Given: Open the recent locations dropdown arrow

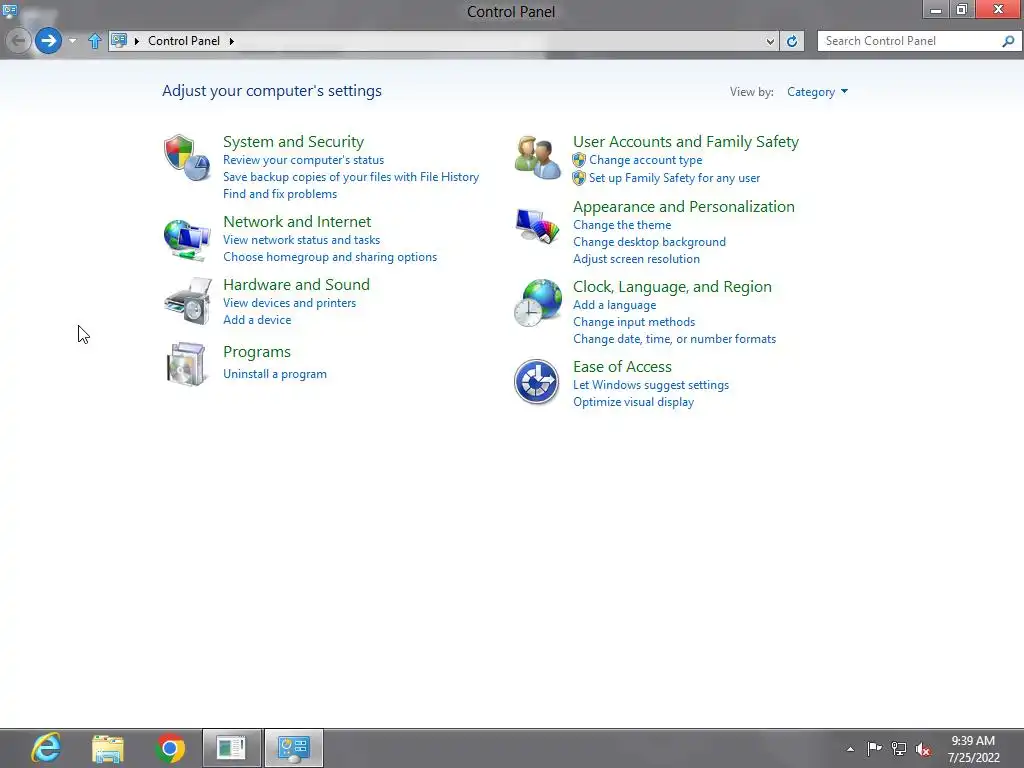Looking at the screenshot, I should point(72,41).
